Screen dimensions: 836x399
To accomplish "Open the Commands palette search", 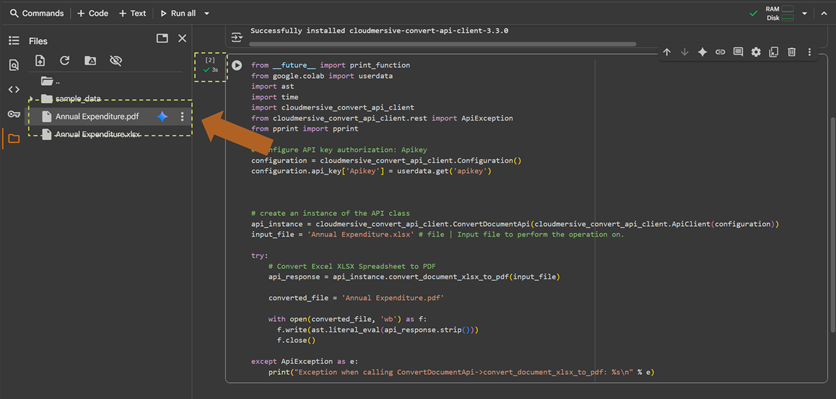I will pyautogui.click(x=37, y=13).
